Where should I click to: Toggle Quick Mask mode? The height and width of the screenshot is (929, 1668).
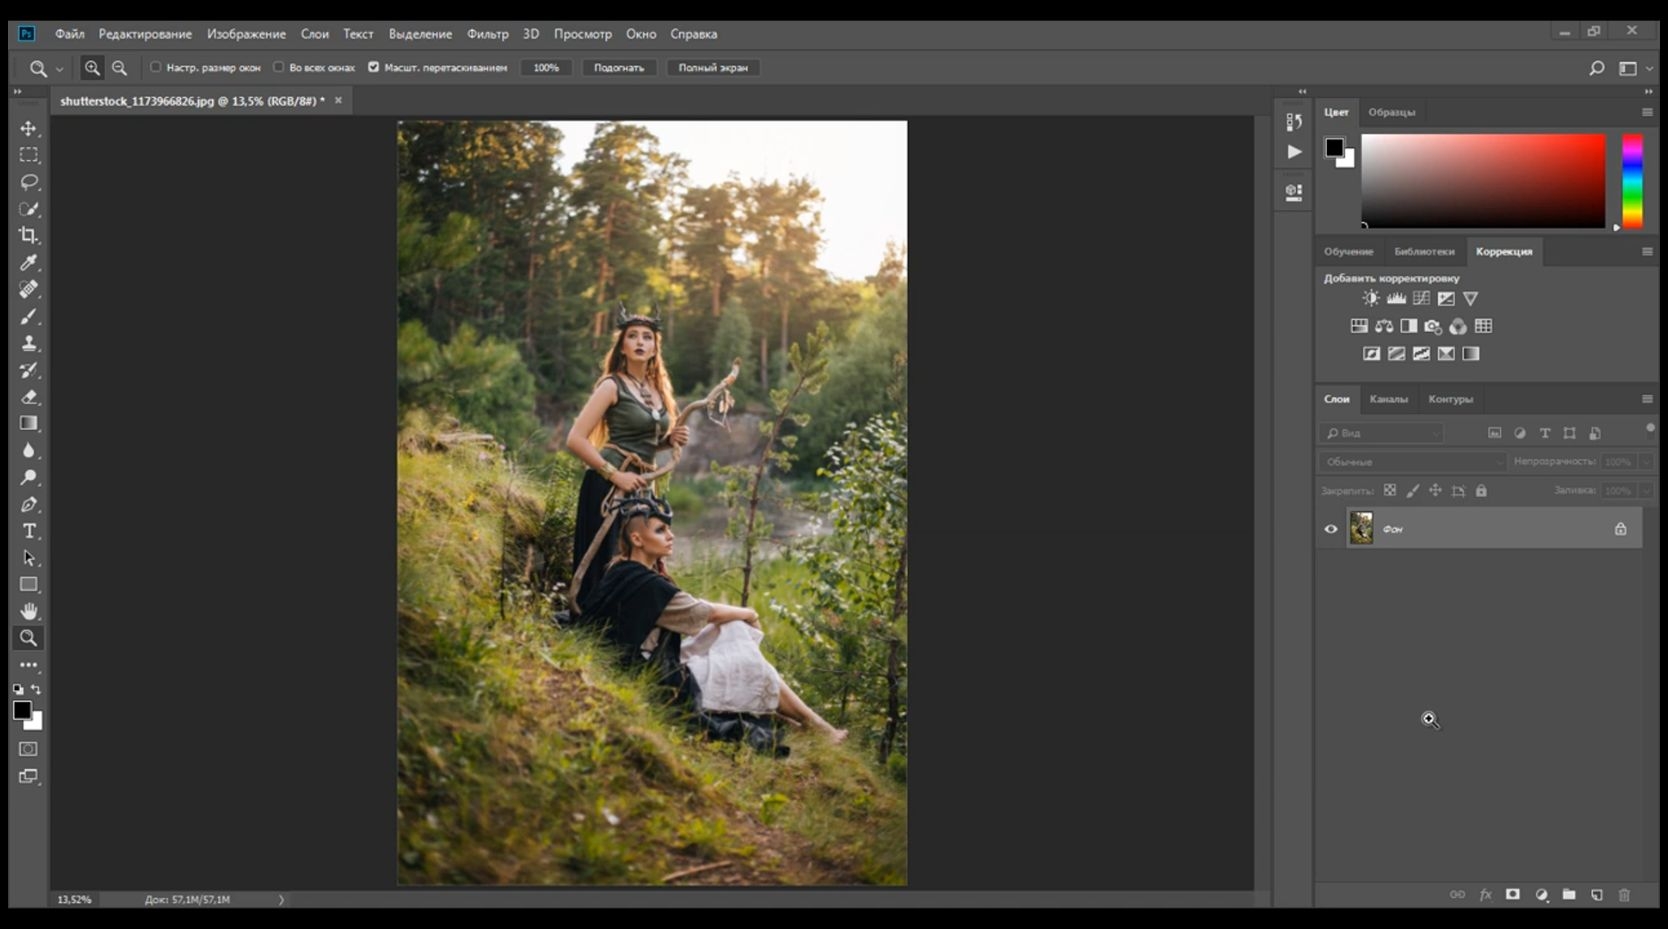[29, 749]
